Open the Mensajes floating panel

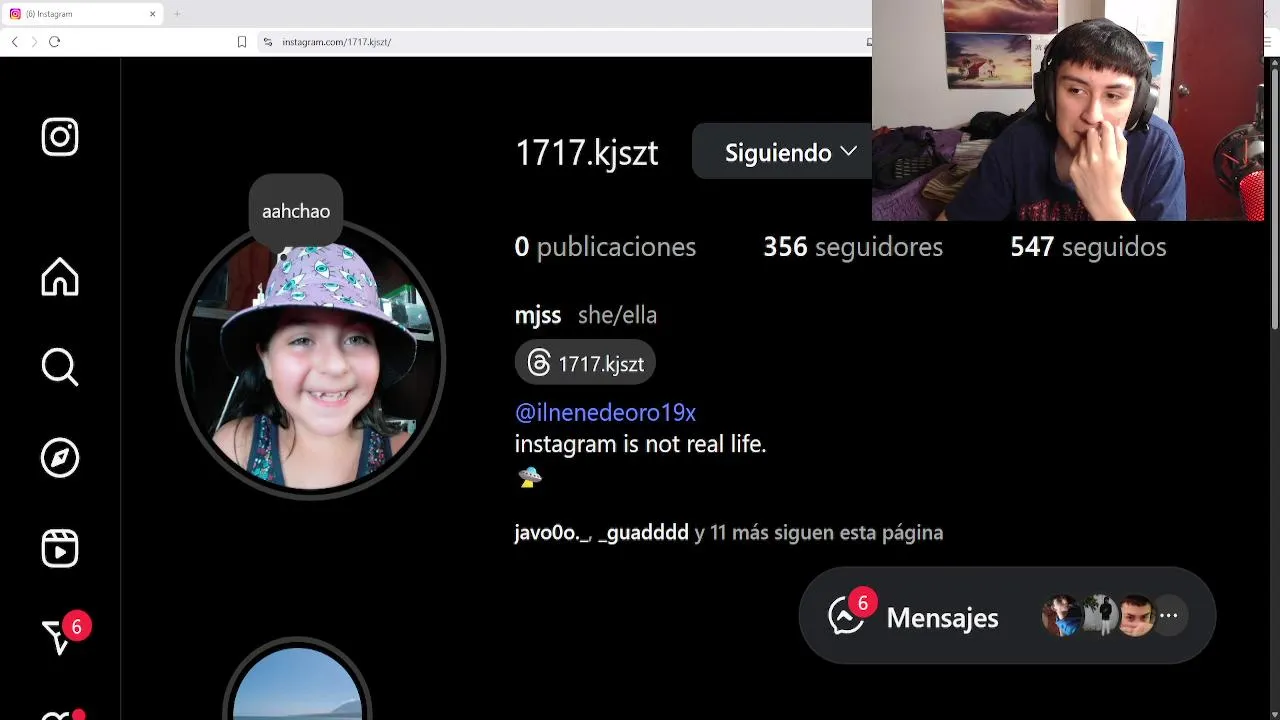[1007, 617]
